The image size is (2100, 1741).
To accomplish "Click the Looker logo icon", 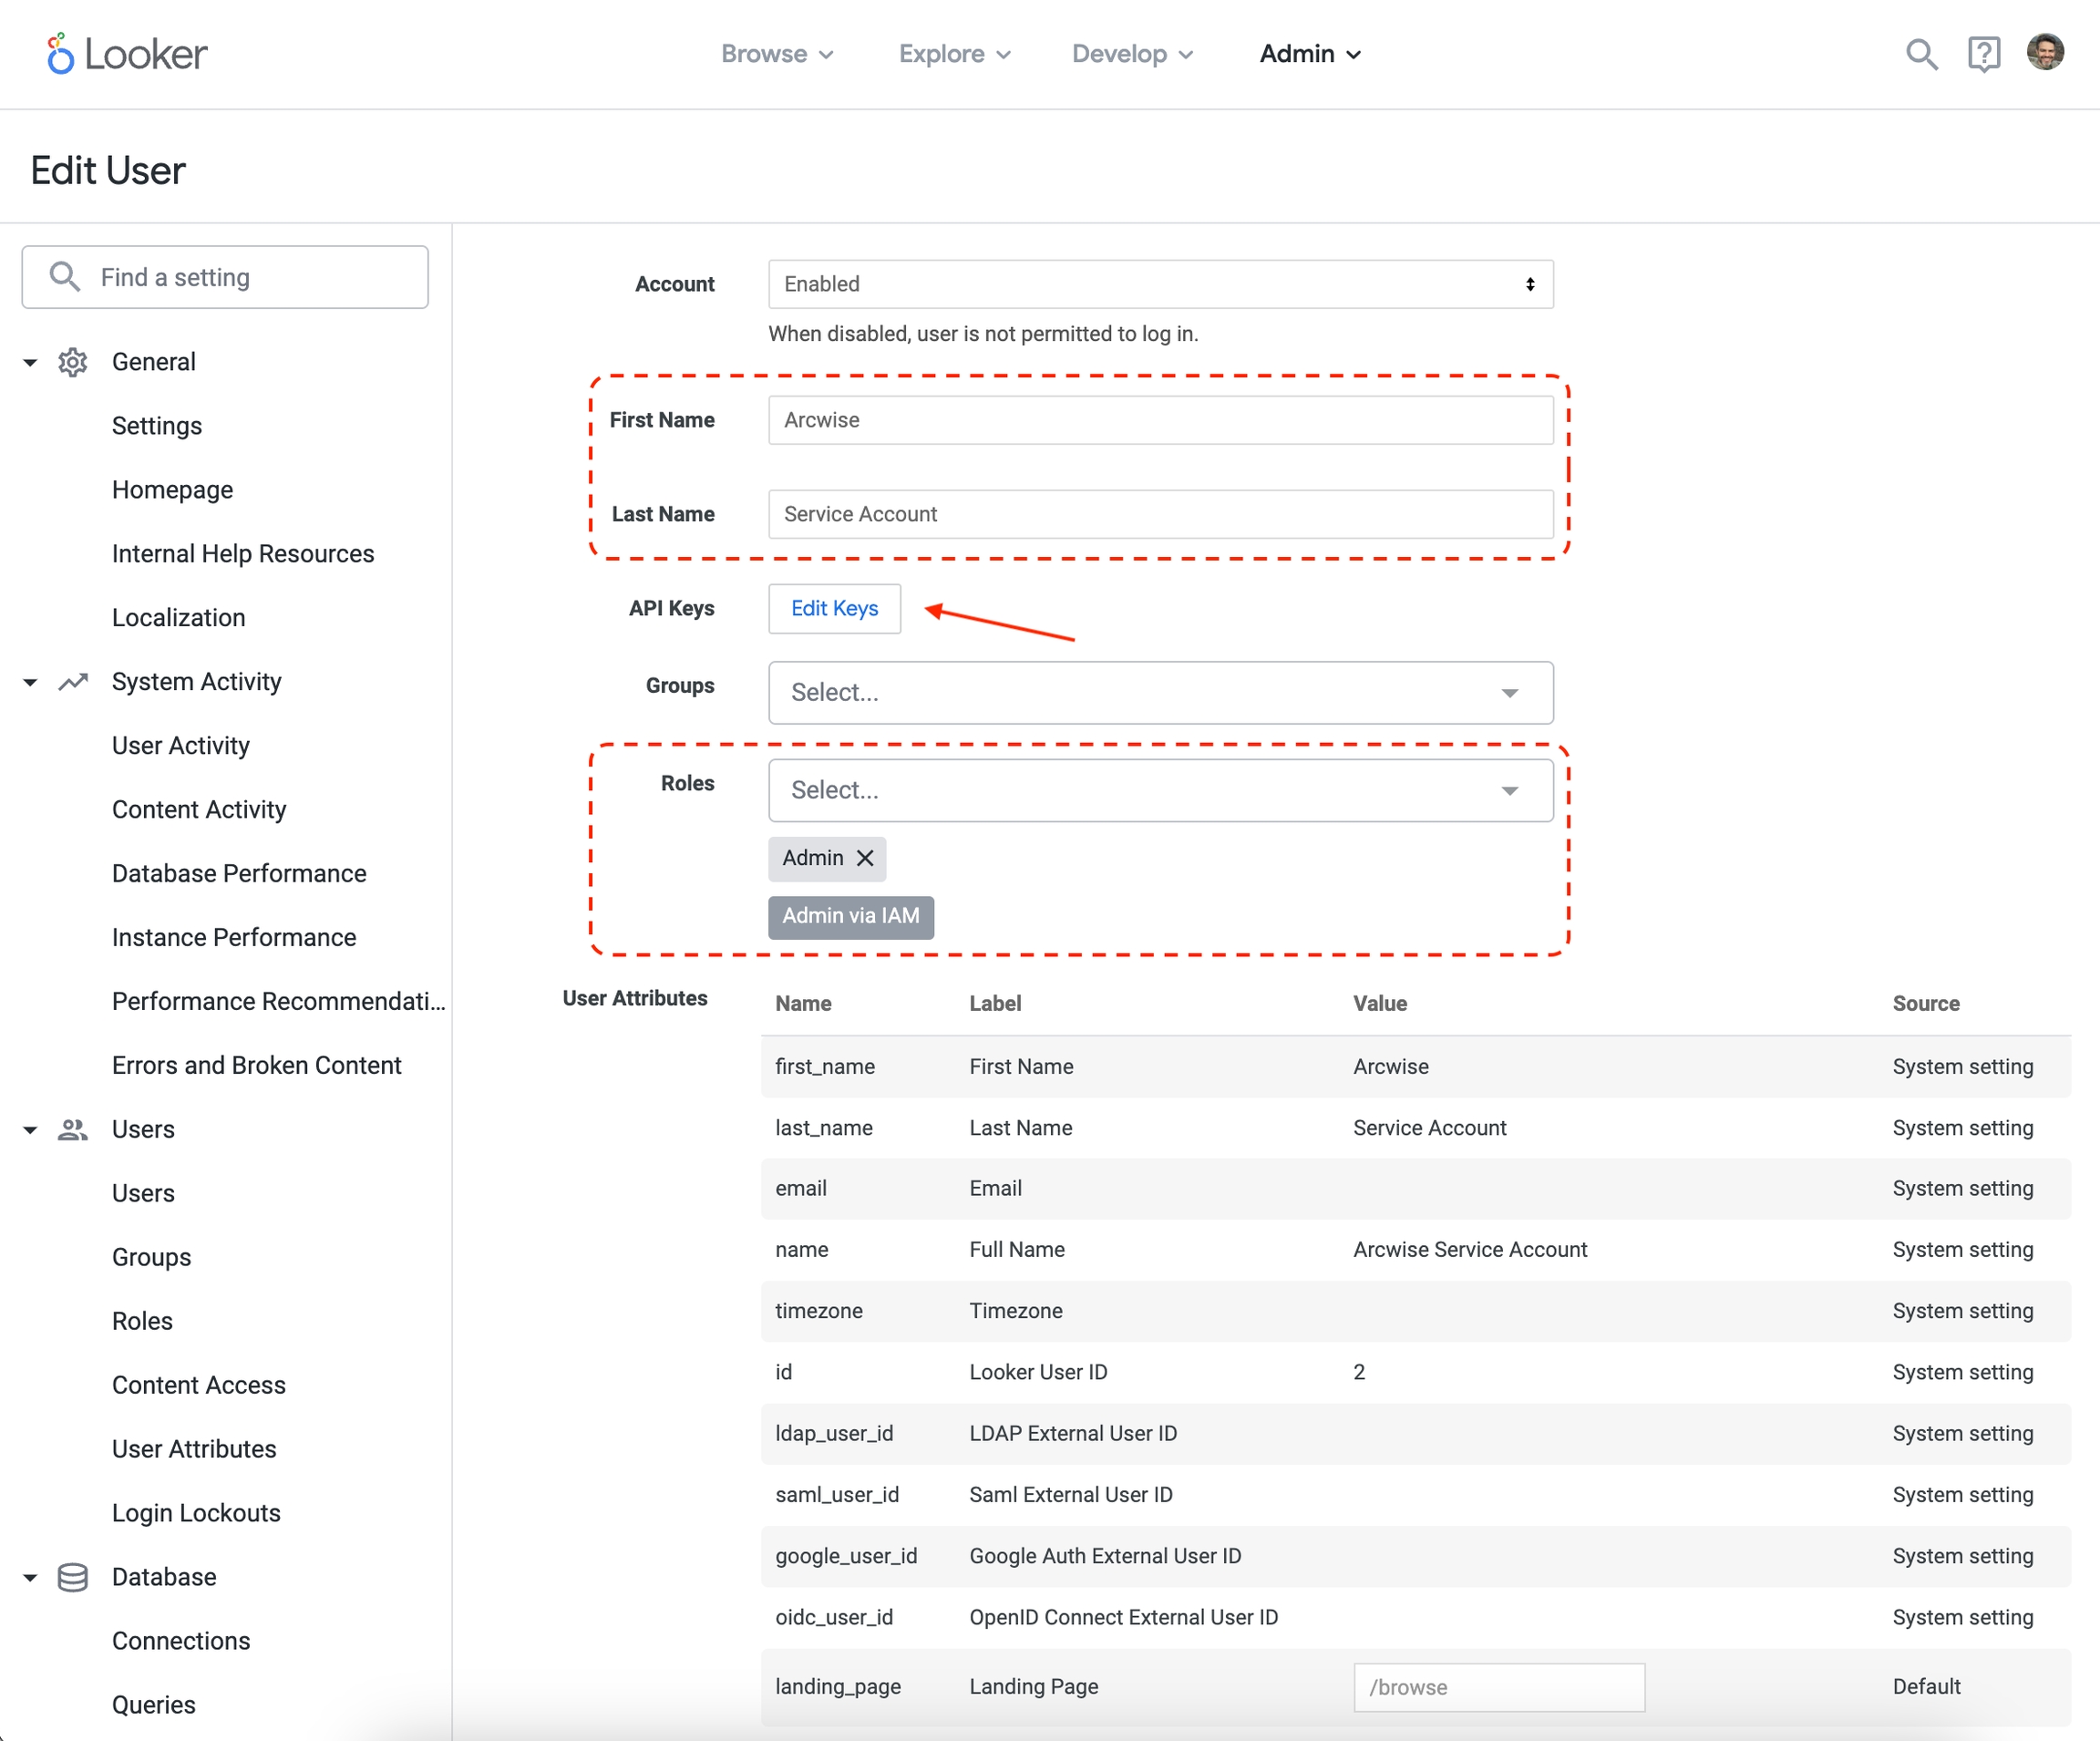I will tap(60, 54).
